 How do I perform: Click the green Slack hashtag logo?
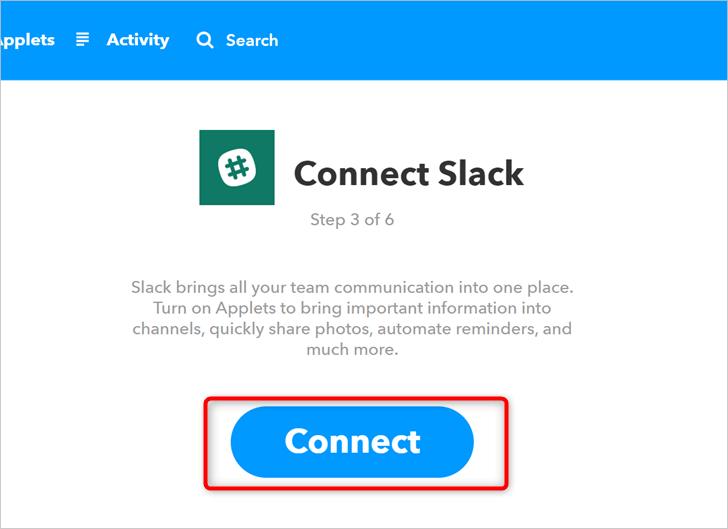click(237, 168)
